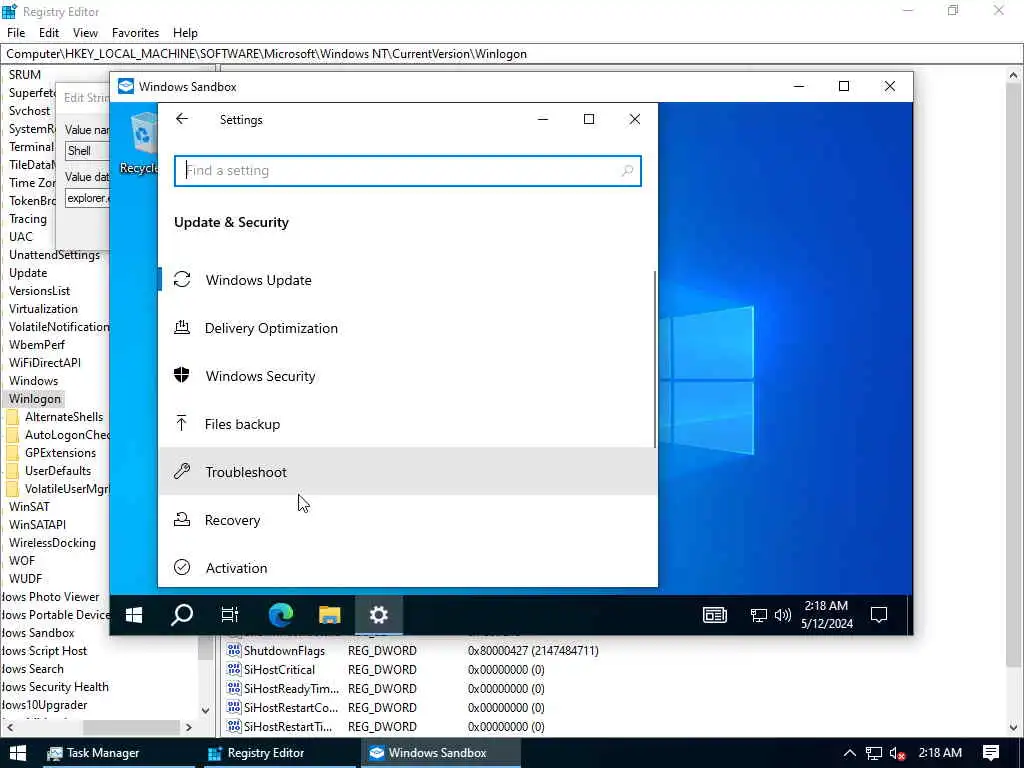1024x768 pixels.
Task: Open File Explorer in Sandbox taskbar
Action: point(330,615)
